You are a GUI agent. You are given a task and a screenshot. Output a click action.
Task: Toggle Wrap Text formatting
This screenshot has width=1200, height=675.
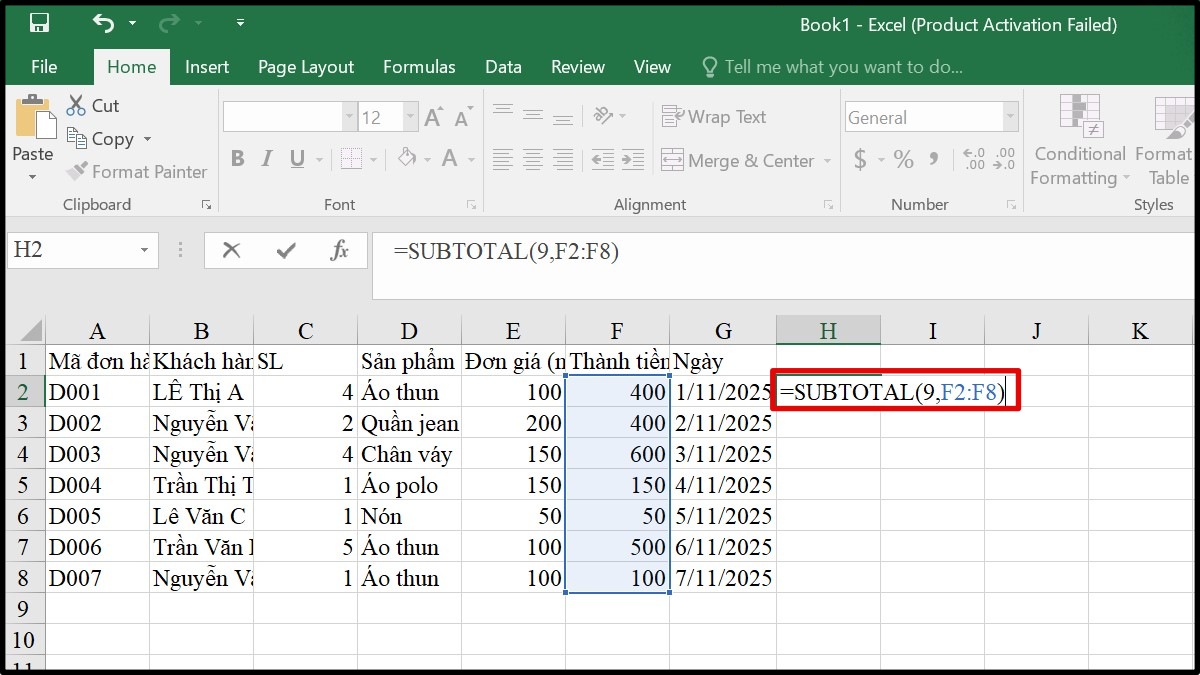[x=714, y=116]
